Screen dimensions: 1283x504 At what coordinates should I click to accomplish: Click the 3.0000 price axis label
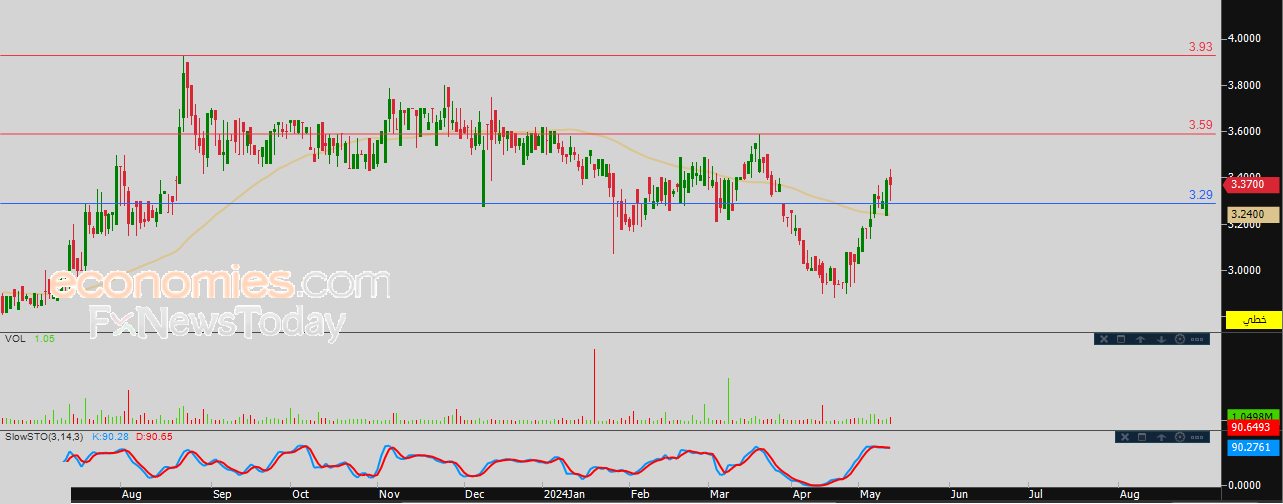[1246, 270]
